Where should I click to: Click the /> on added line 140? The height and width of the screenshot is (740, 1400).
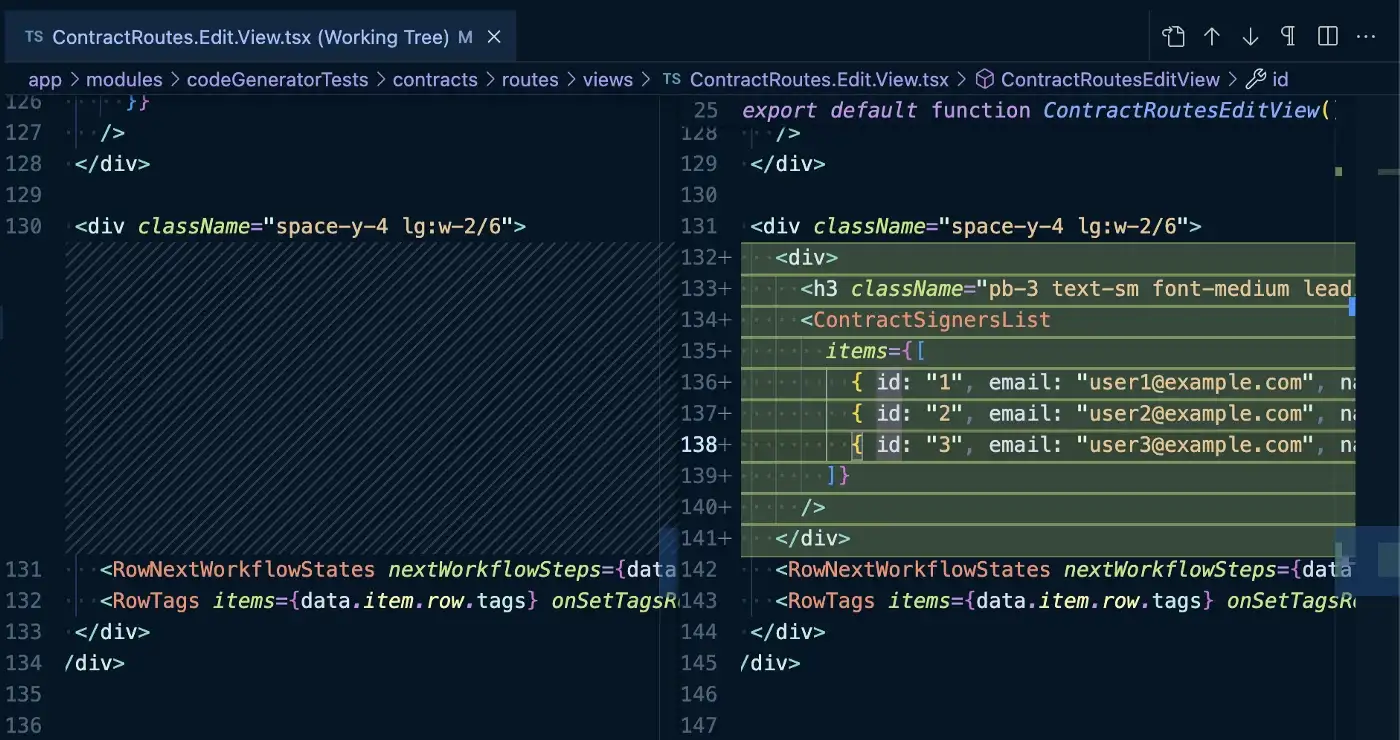coord(813,507)
